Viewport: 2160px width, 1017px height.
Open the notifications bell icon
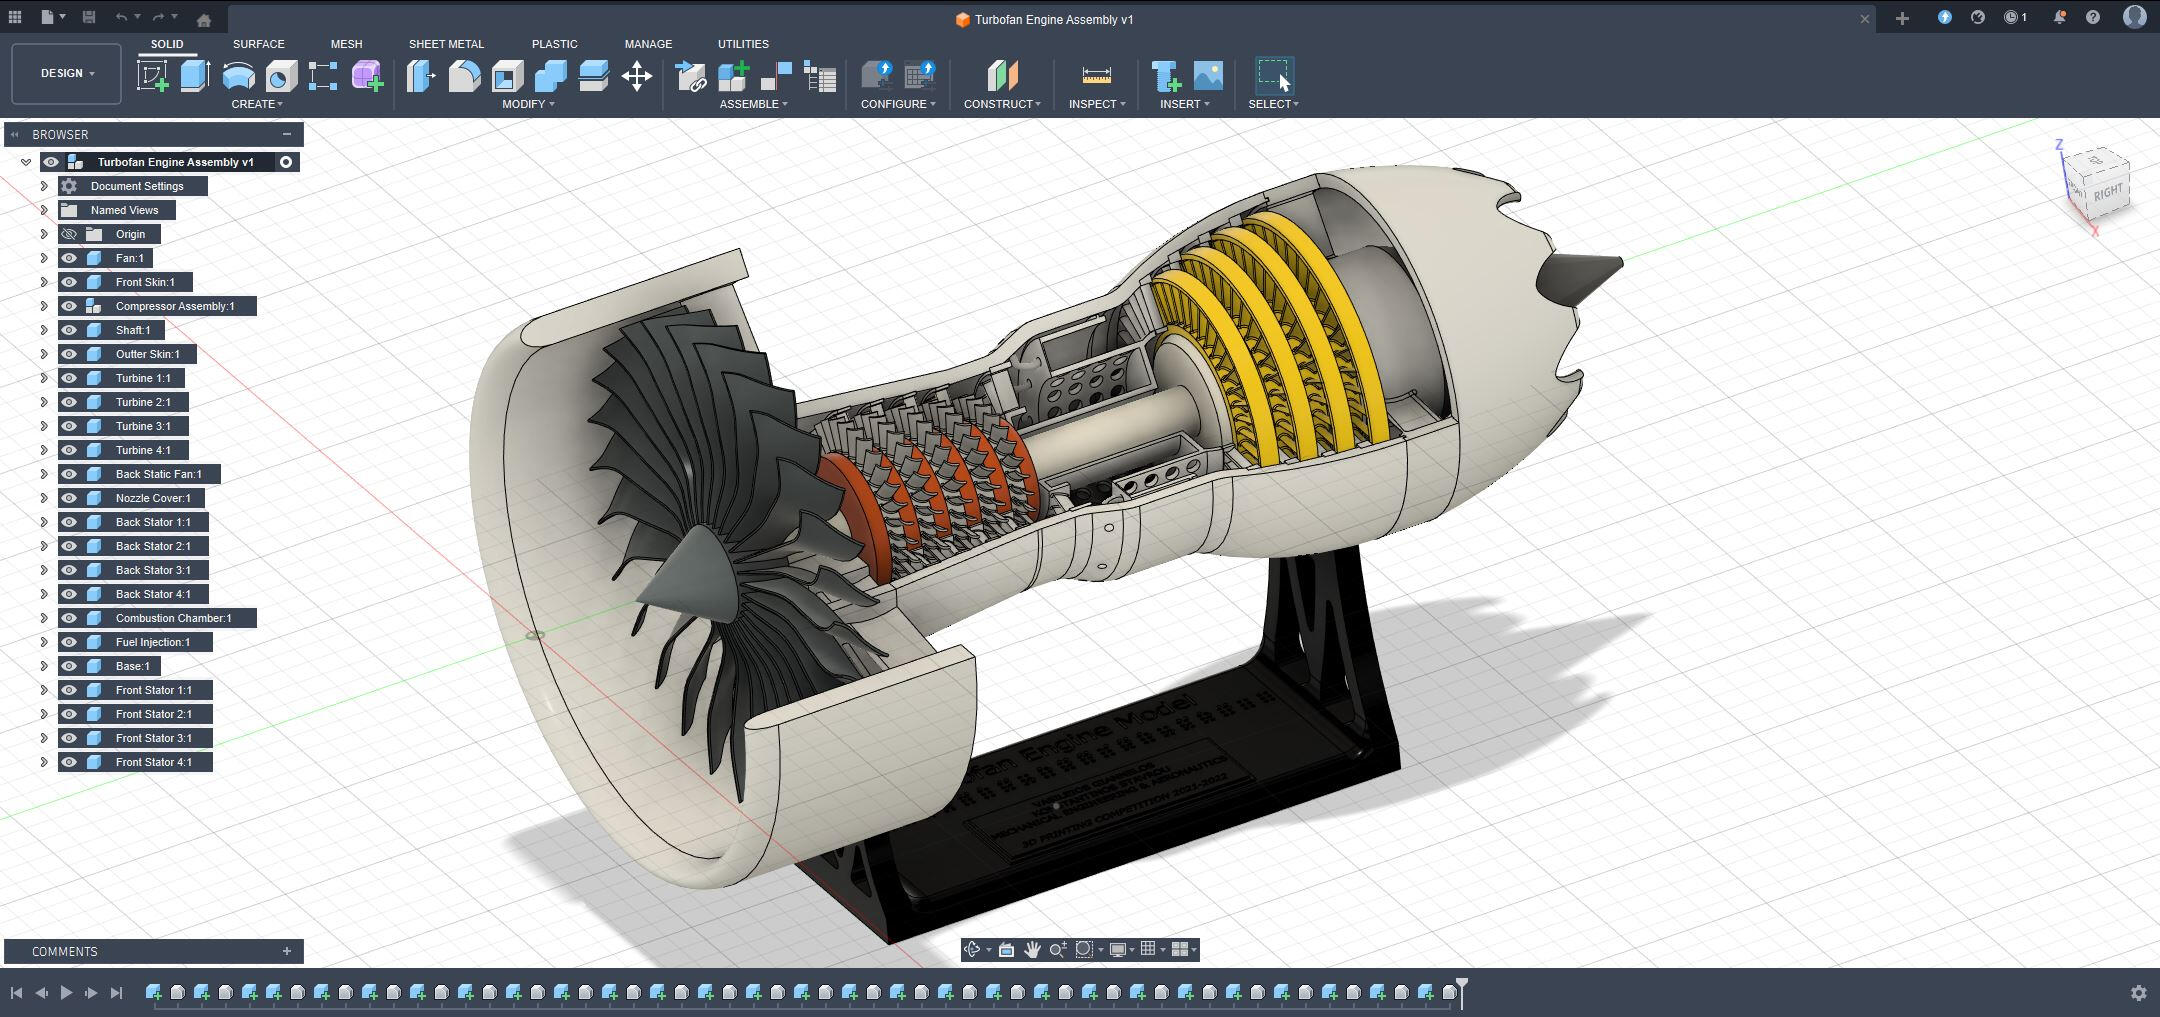pyautogui.click(x=2059, y=18)
